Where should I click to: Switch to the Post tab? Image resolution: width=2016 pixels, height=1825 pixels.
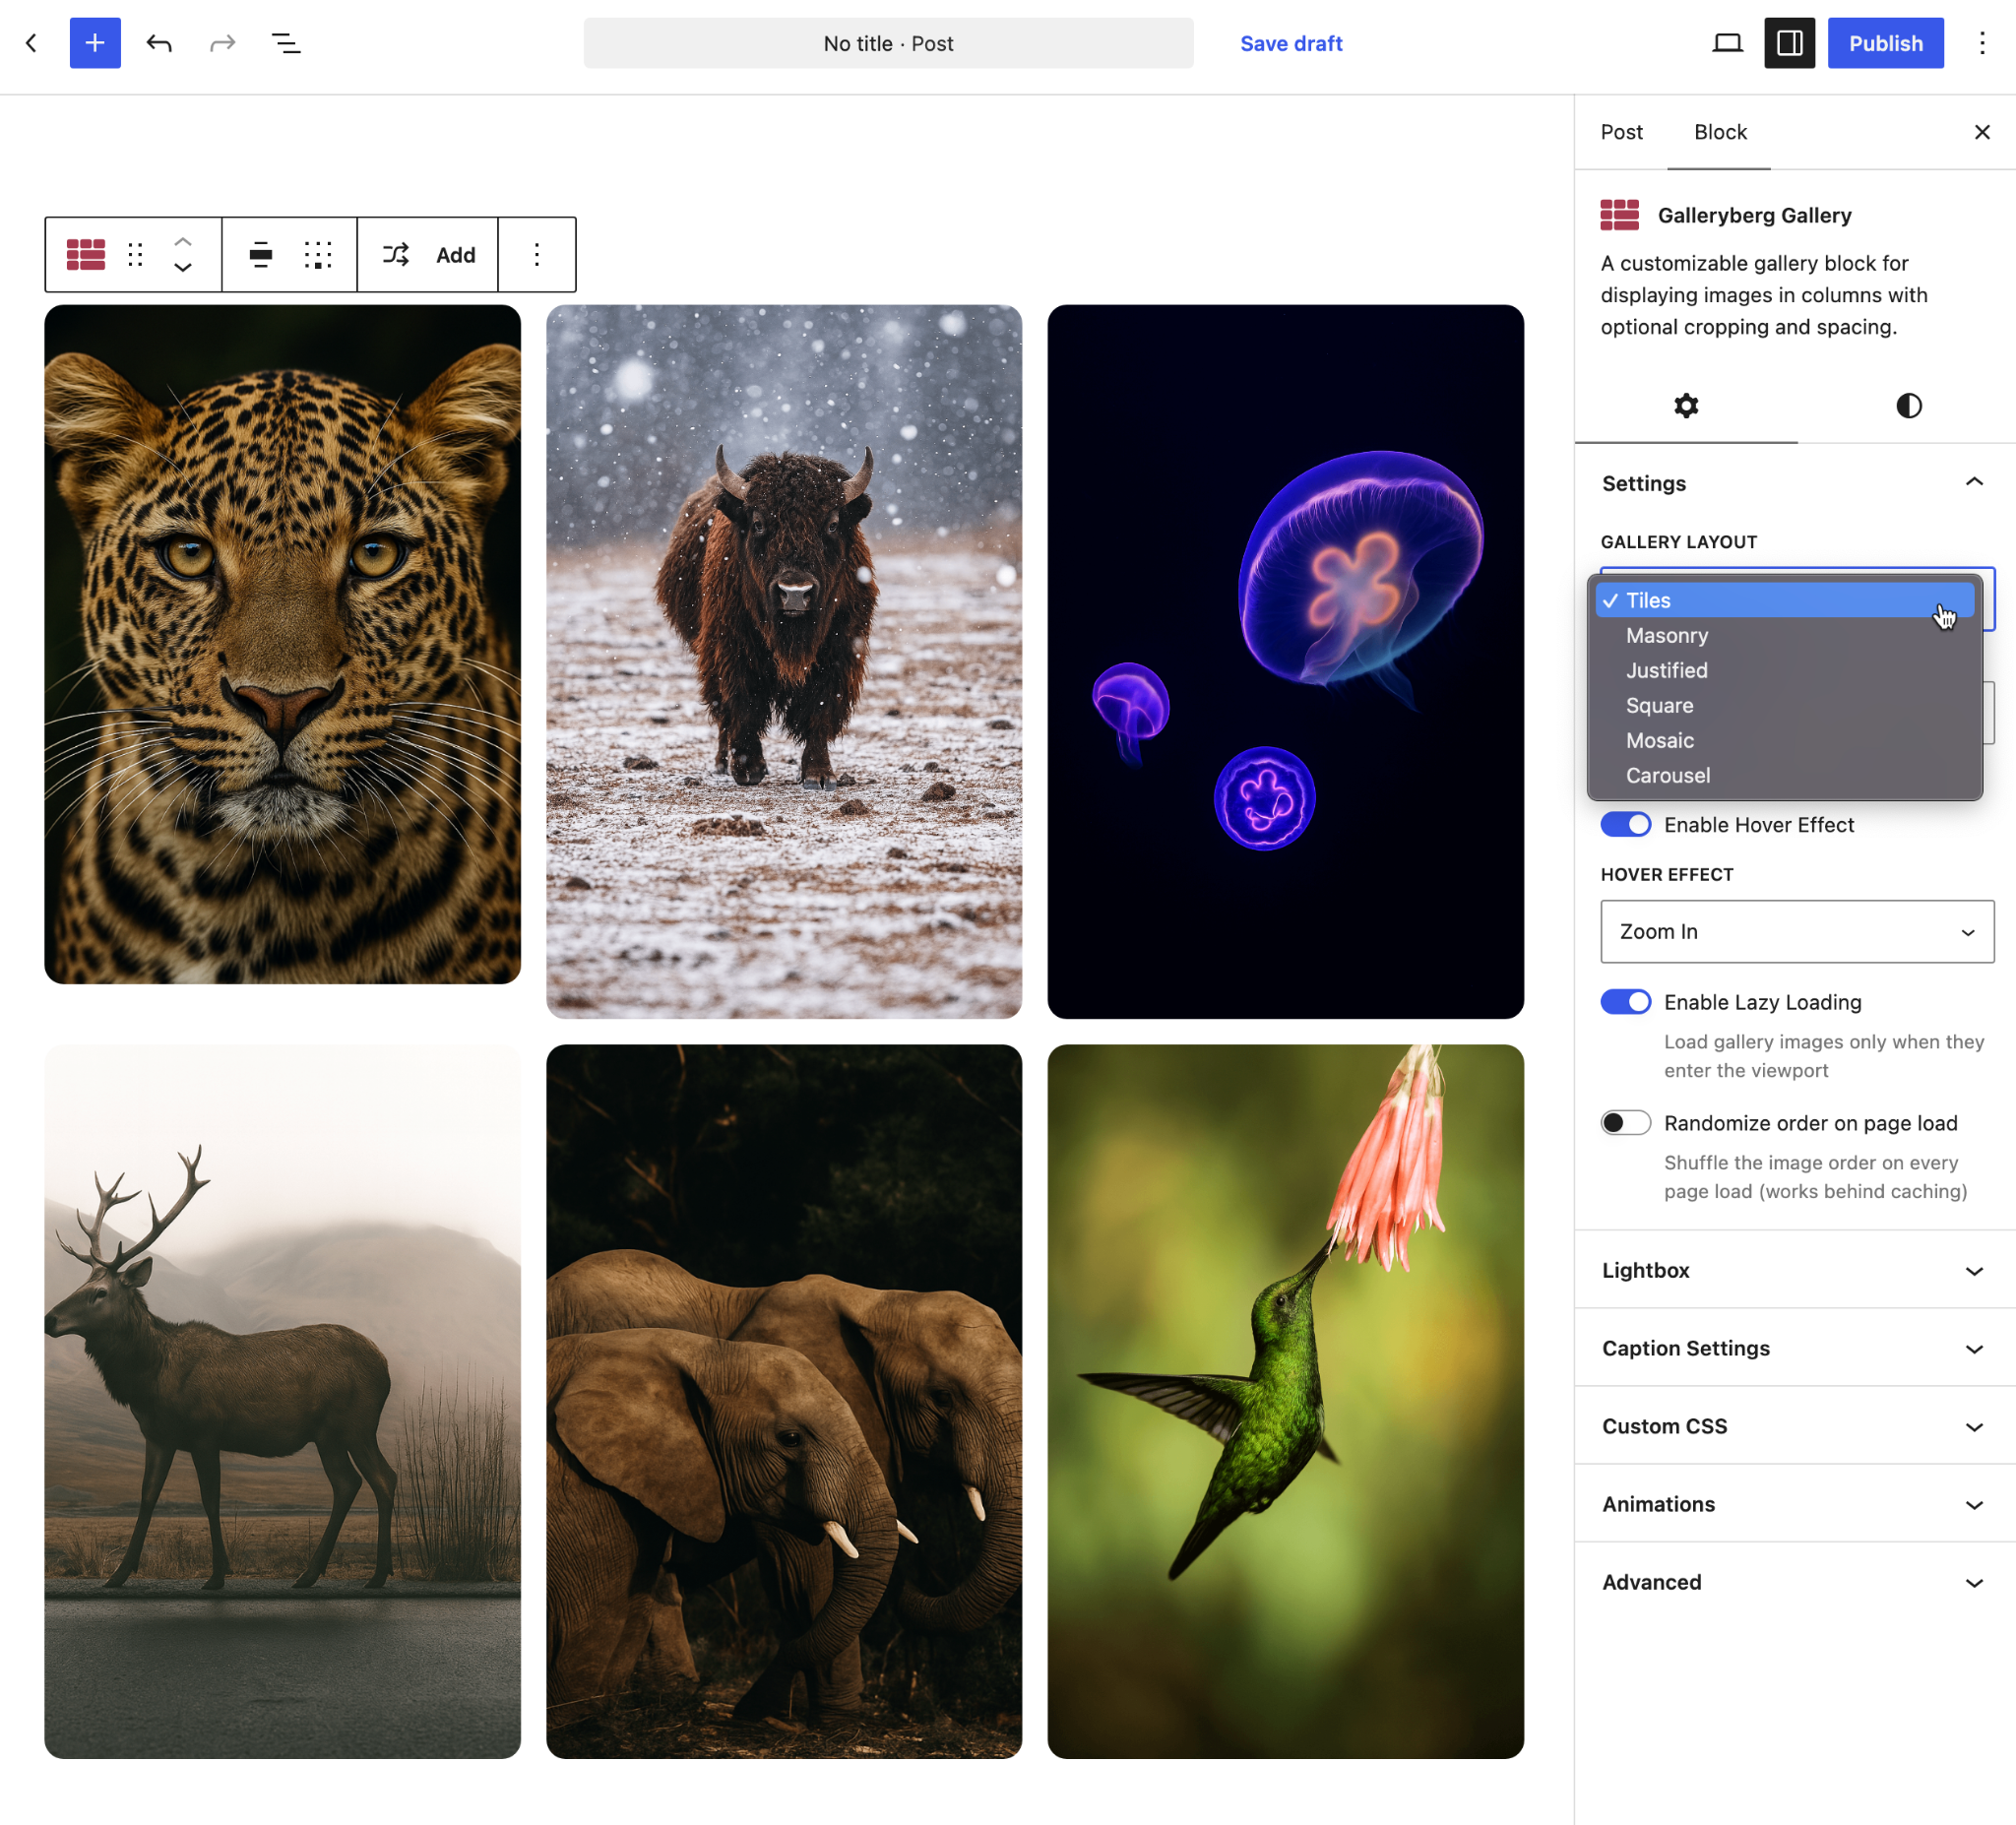coord(1621,132)
